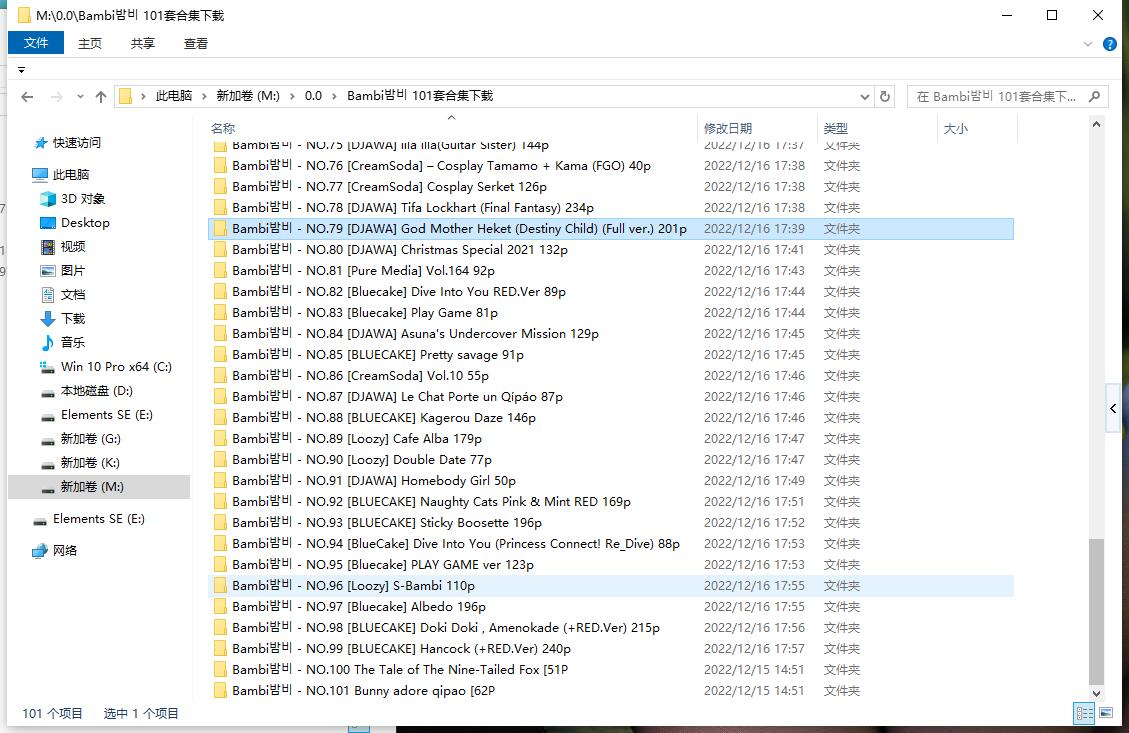Open Desktop in the navigation pane
Viewport: 1129px width, 733px height.
pos(85,222)
